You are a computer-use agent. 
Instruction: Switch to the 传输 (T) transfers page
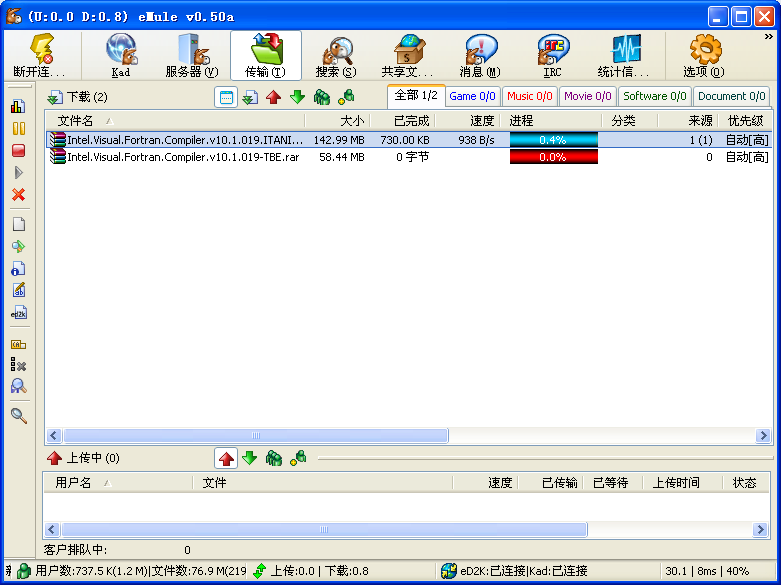pos(265,55)
